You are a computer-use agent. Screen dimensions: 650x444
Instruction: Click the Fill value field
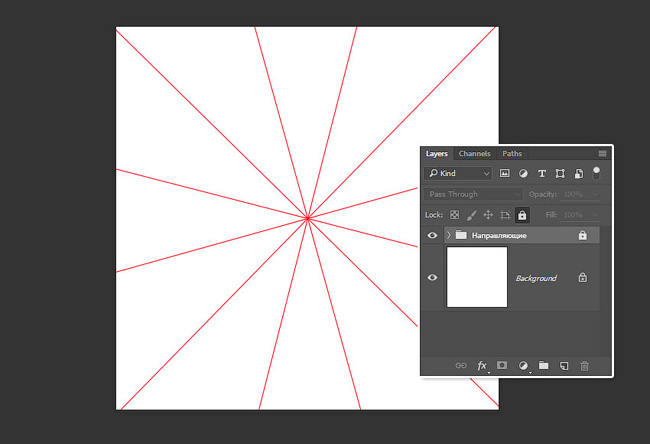pos(574,215)
